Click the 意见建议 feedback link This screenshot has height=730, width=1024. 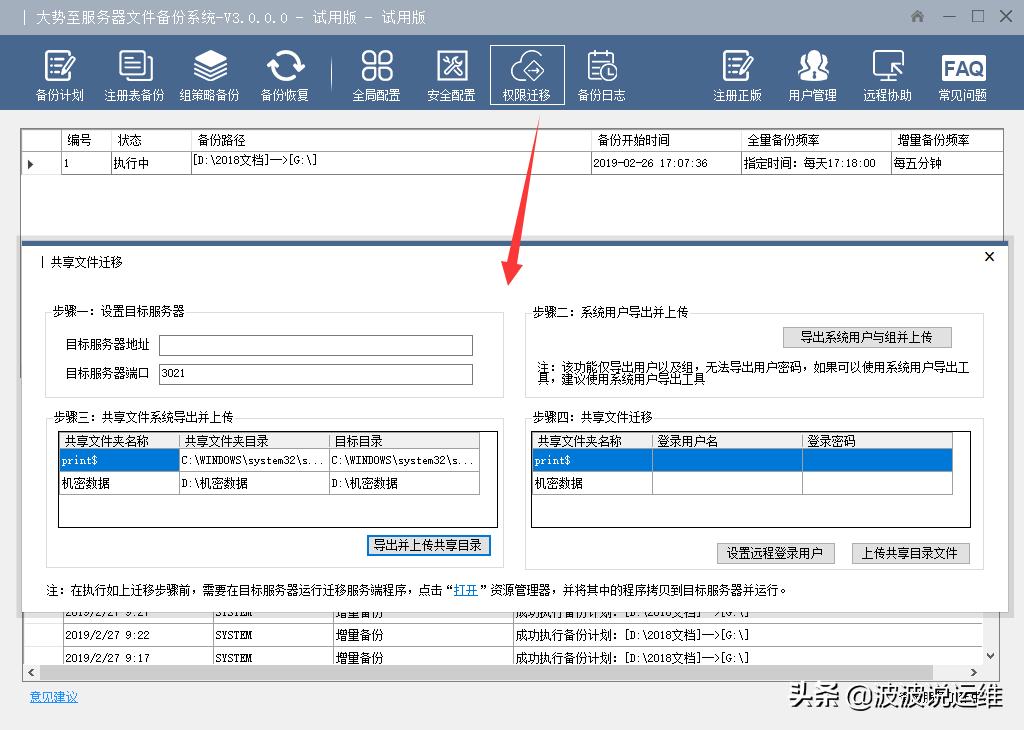52,697
